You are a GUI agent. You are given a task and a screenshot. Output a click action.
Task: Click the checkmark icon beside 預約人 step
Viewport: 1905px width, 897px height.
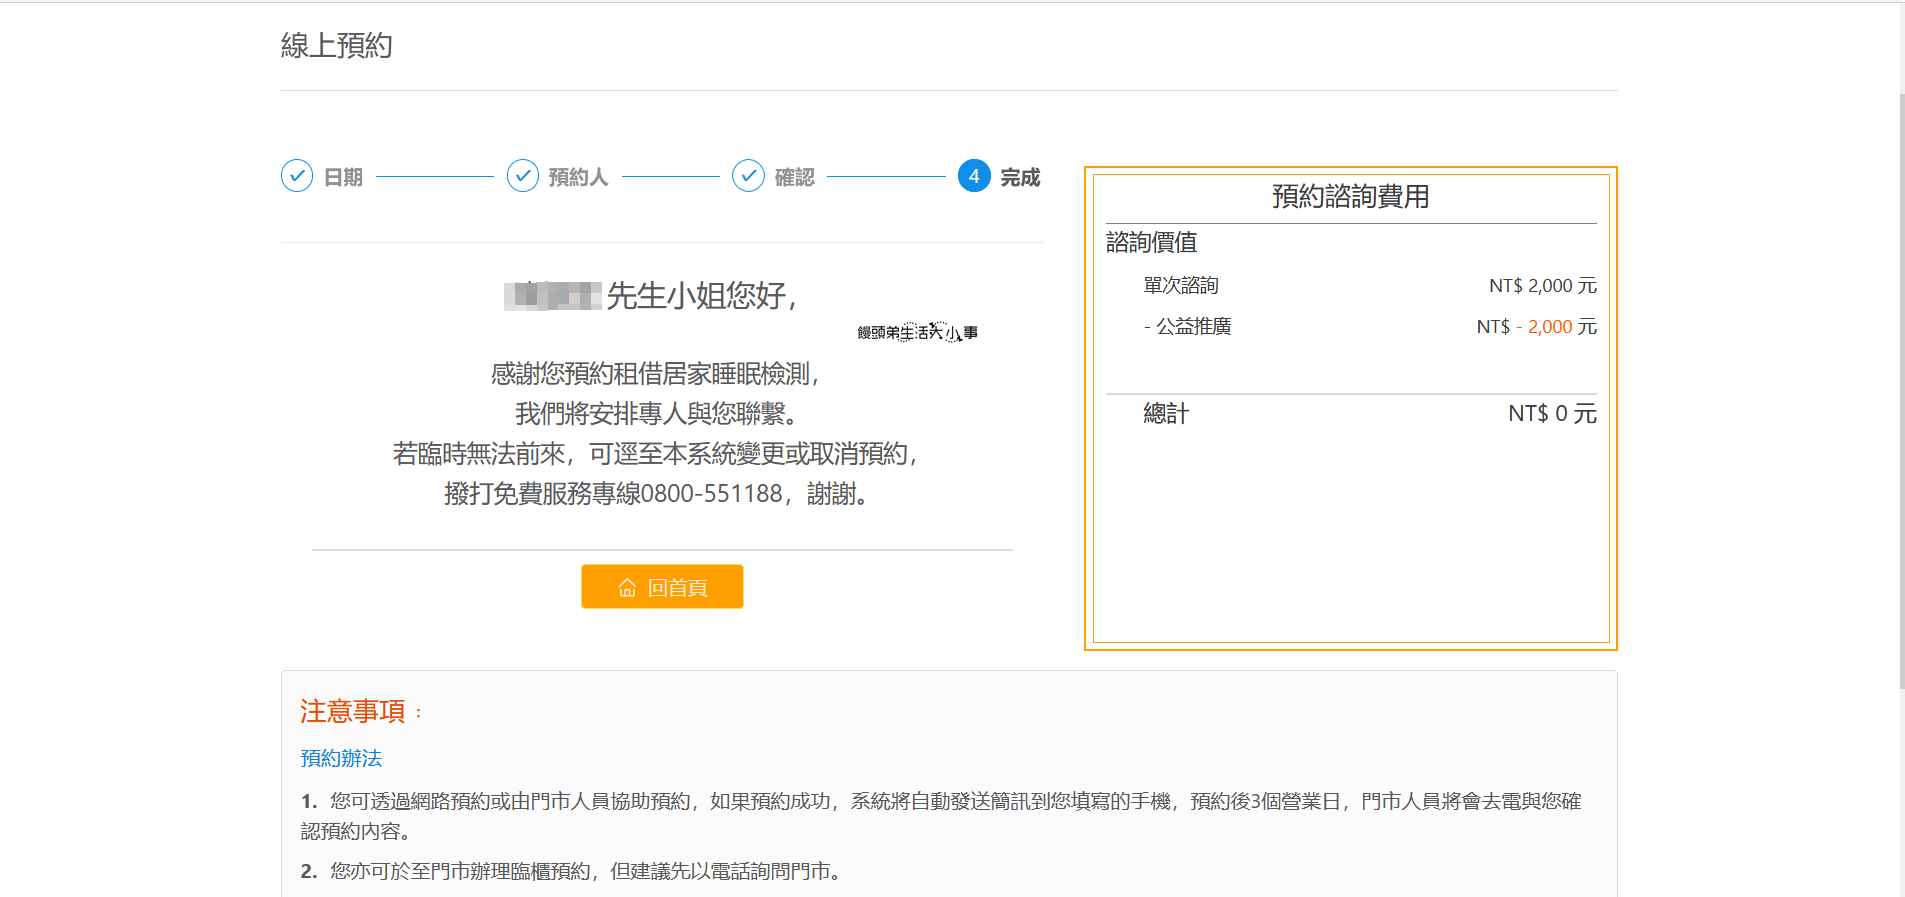523,176
